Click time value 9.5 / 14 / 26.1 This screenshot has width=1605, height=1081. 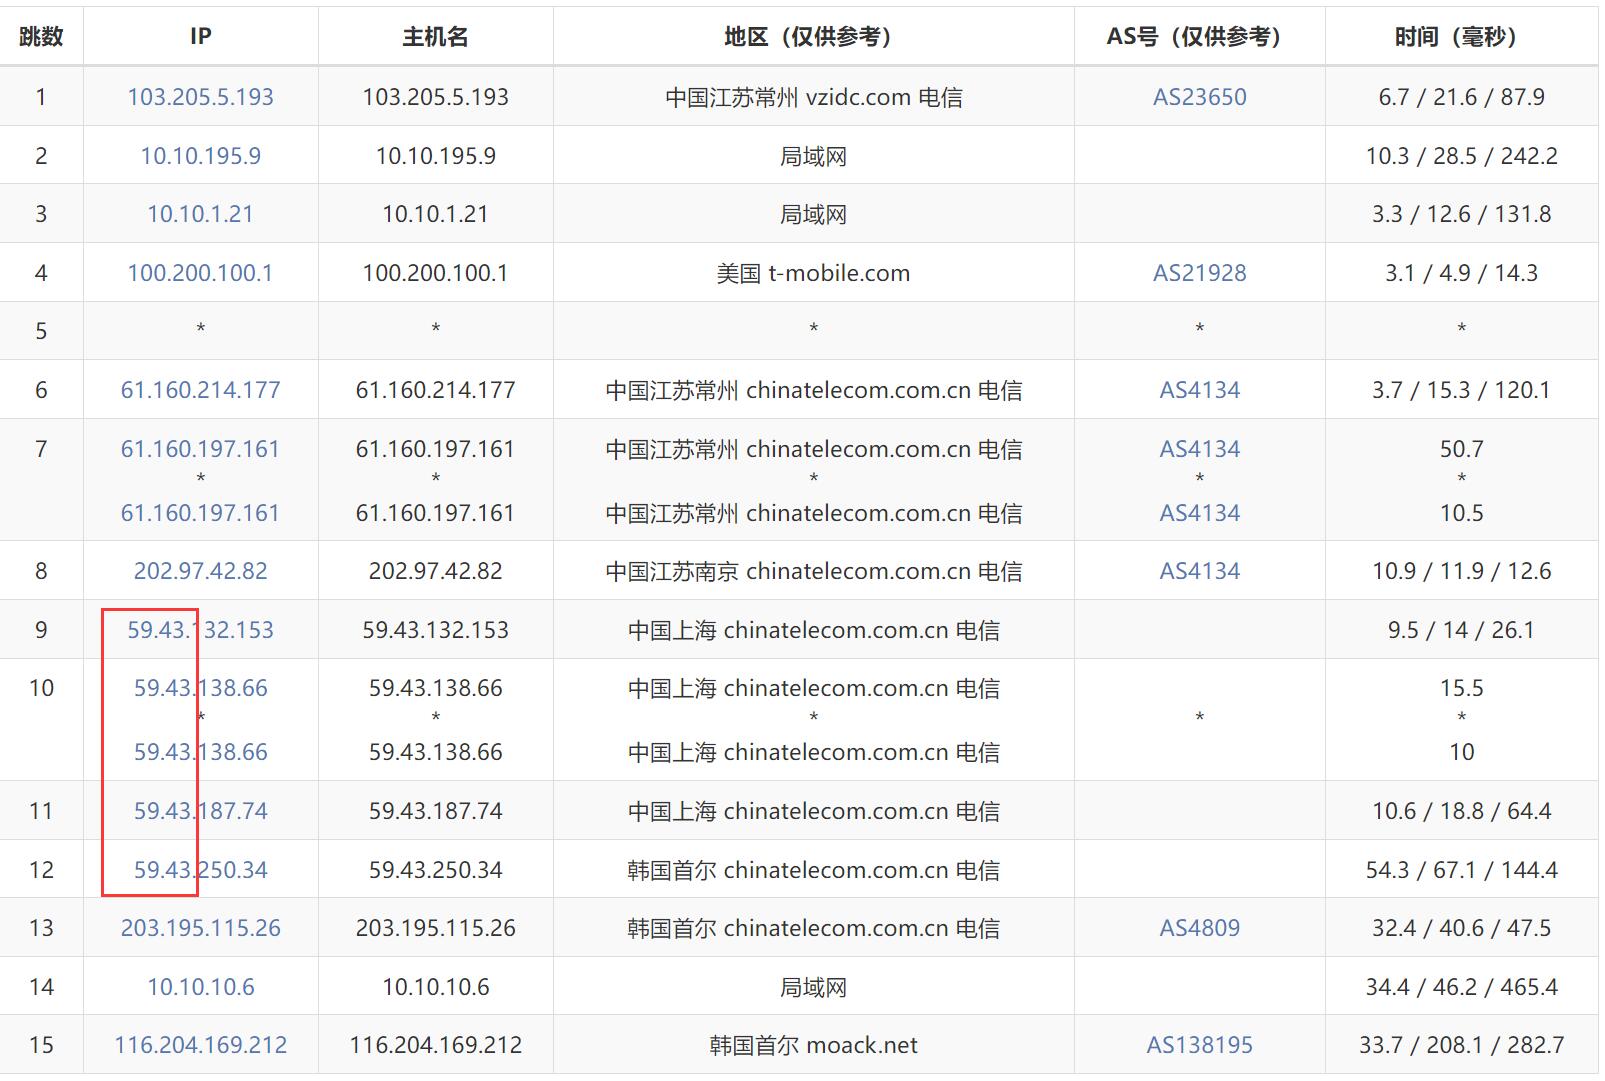click(1461, 630)
